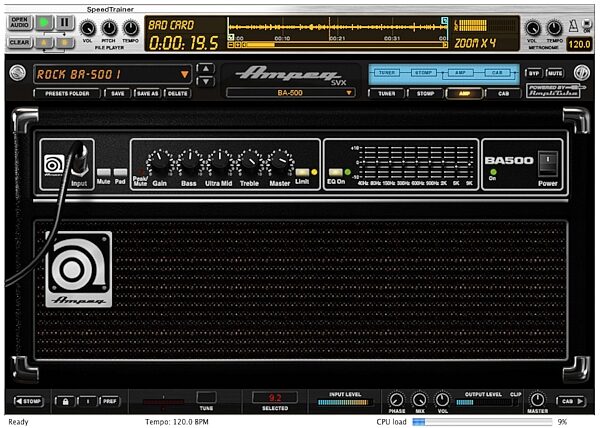Click the amp Treble knob
600x428 pixels.
pyautogui.click(x=249, y=162)
